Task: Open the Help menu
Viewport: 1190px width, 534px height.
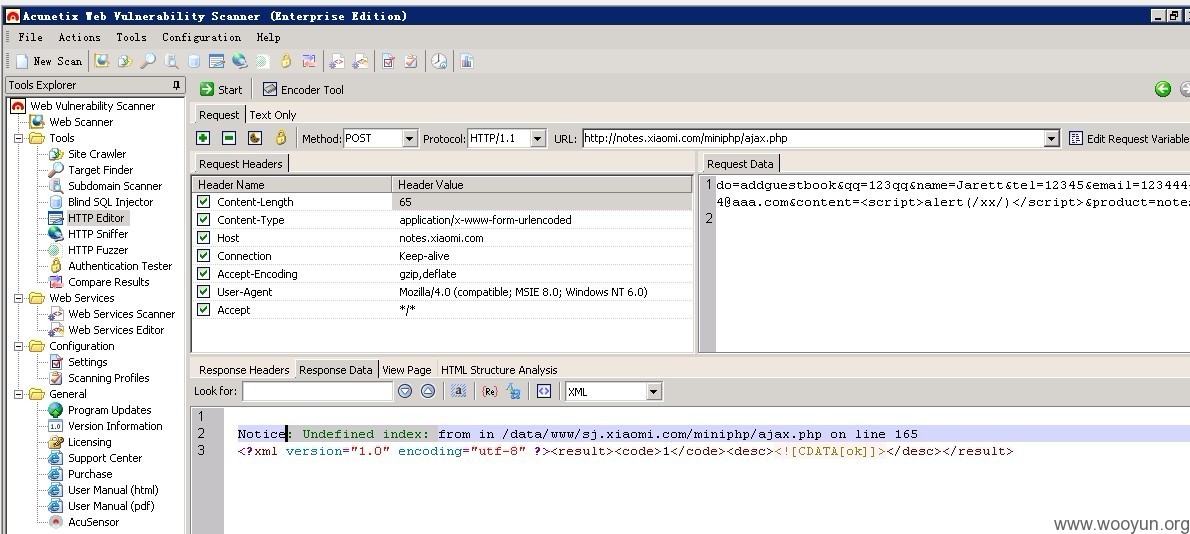Action: coord(268,37)
